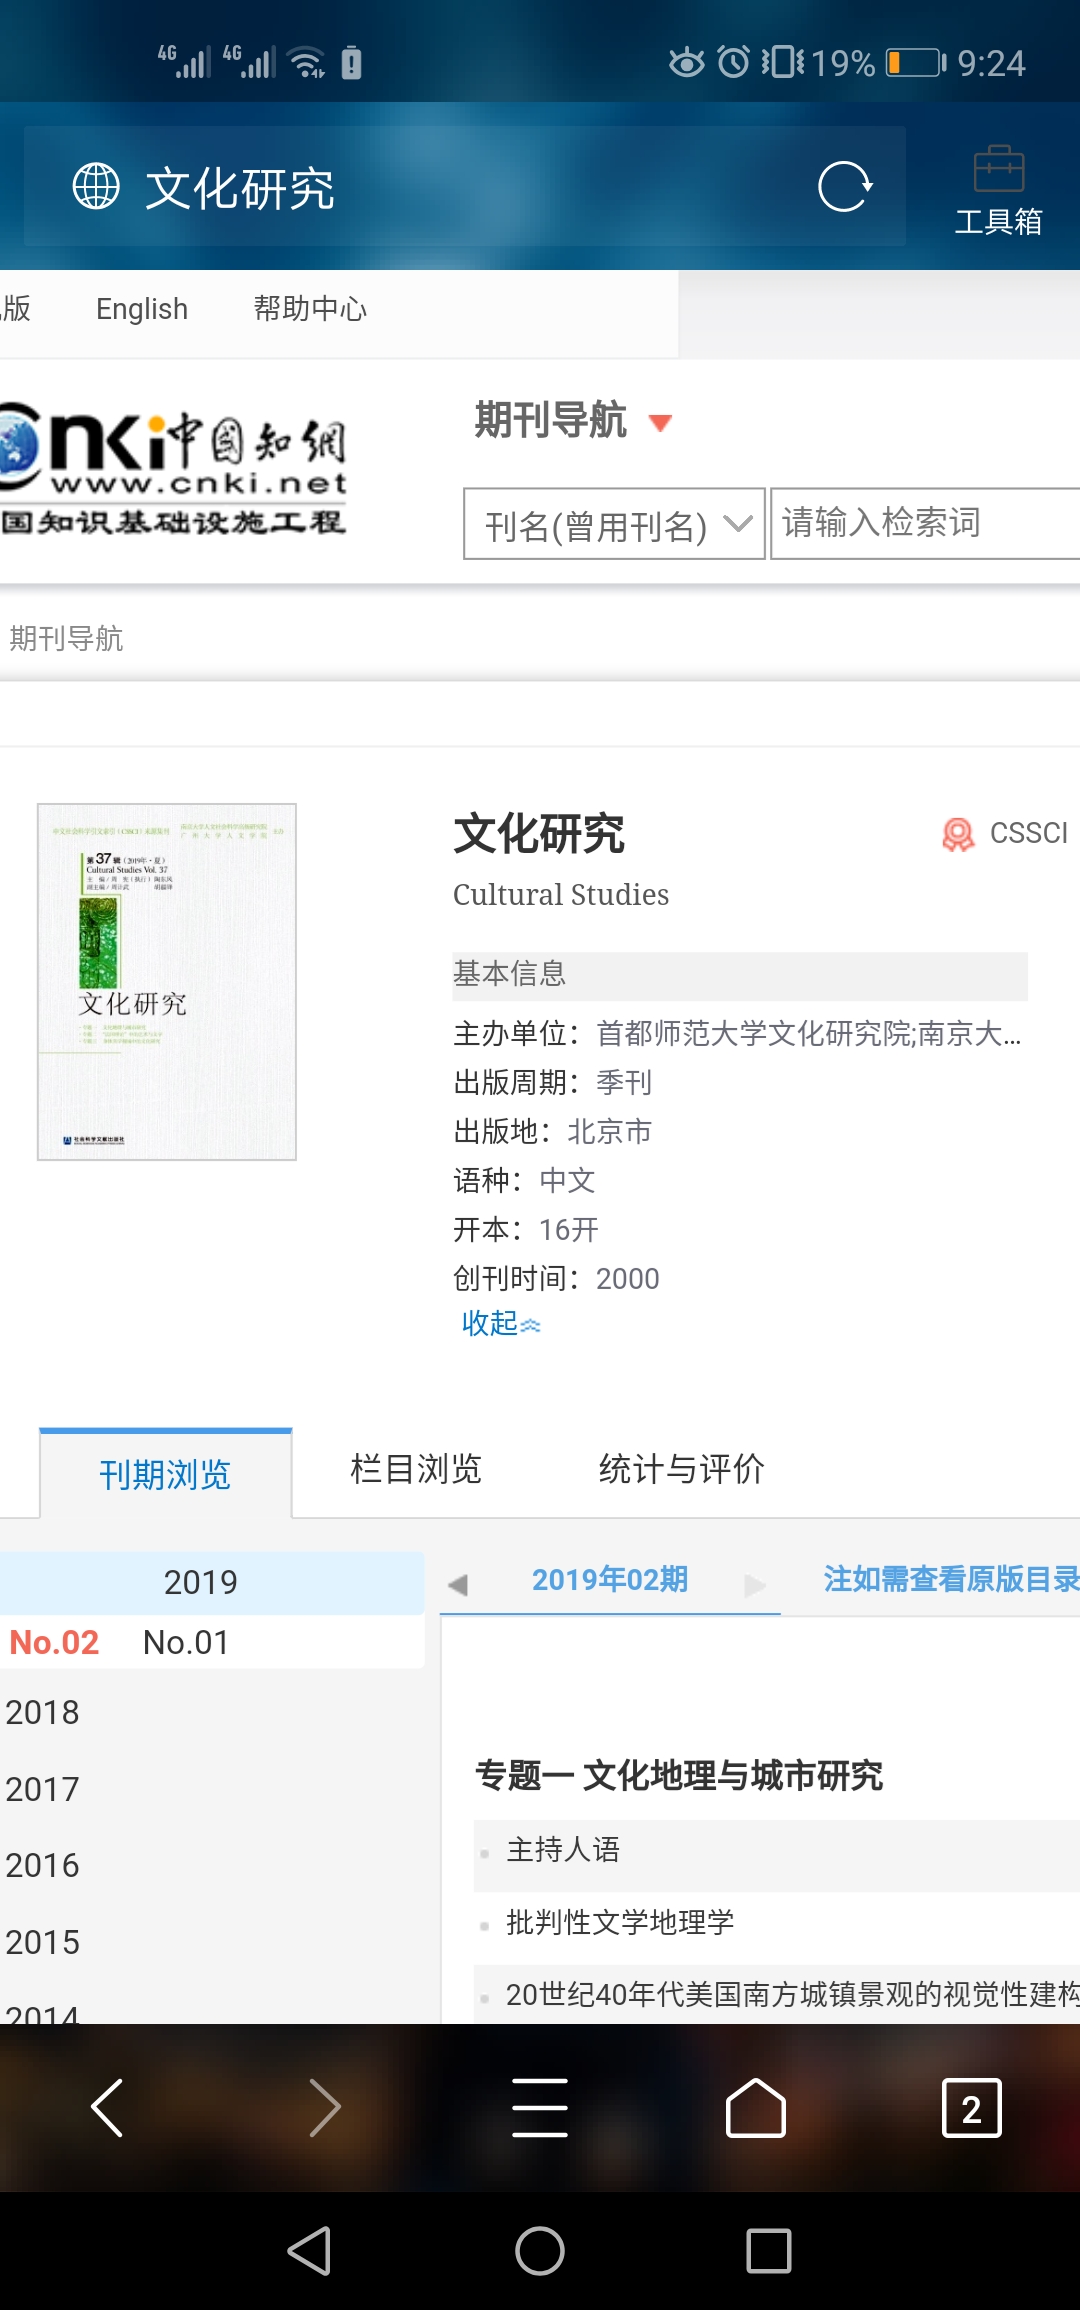Screen dimensions: 1080x2310
Task: Open the article 批判性文学地理学
Action: click(620, 1922)
